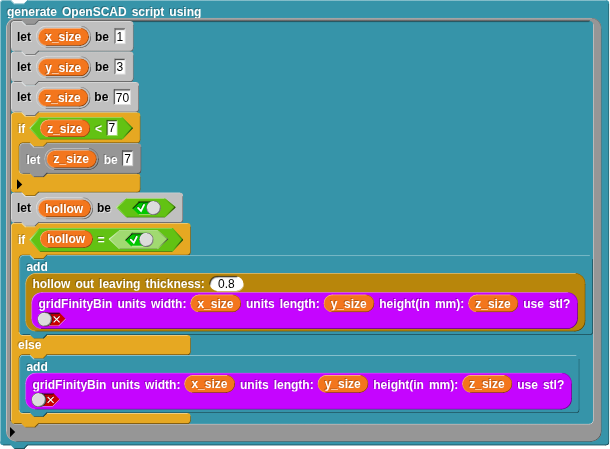Screen dimensions: 610x449
Task: Click the thickness field showing 0.8
Action: point(226,284)
